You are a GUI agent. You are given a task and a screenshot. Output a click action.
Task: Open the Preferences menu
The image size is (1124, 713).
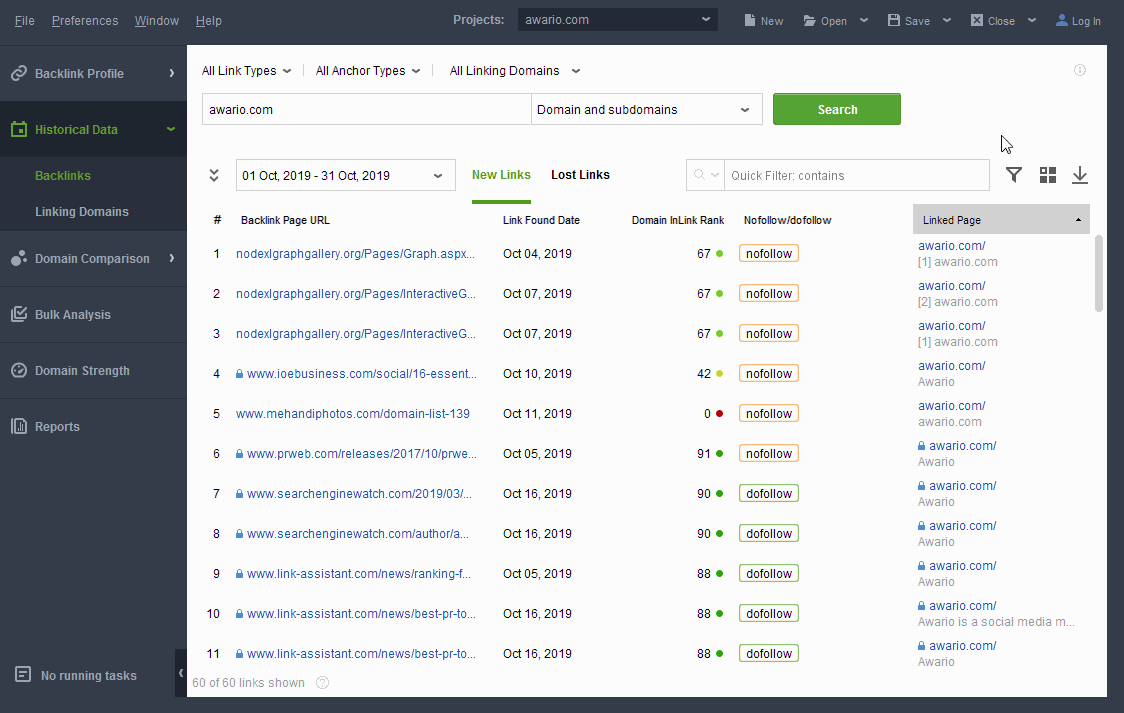[85, 21]
